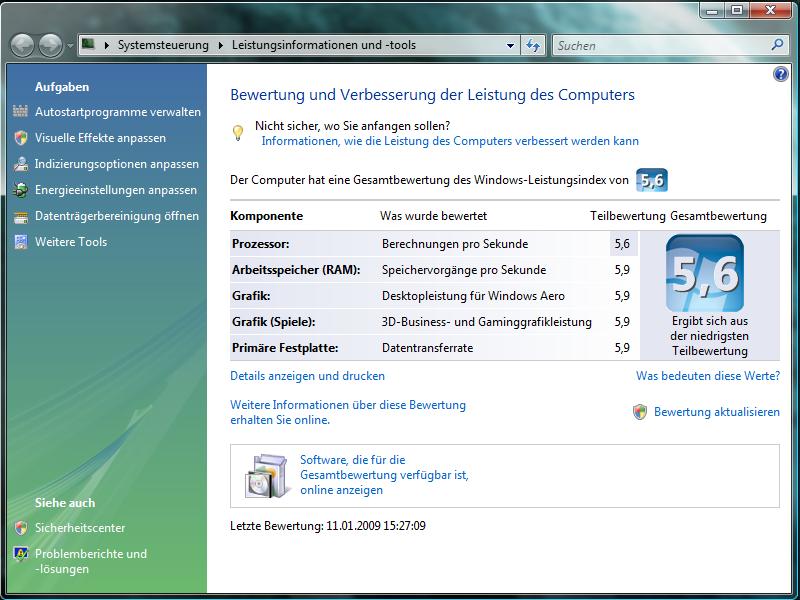Click the Komponente column header
Viewport: 800px width, 600px height.
[x=267, y=216]
